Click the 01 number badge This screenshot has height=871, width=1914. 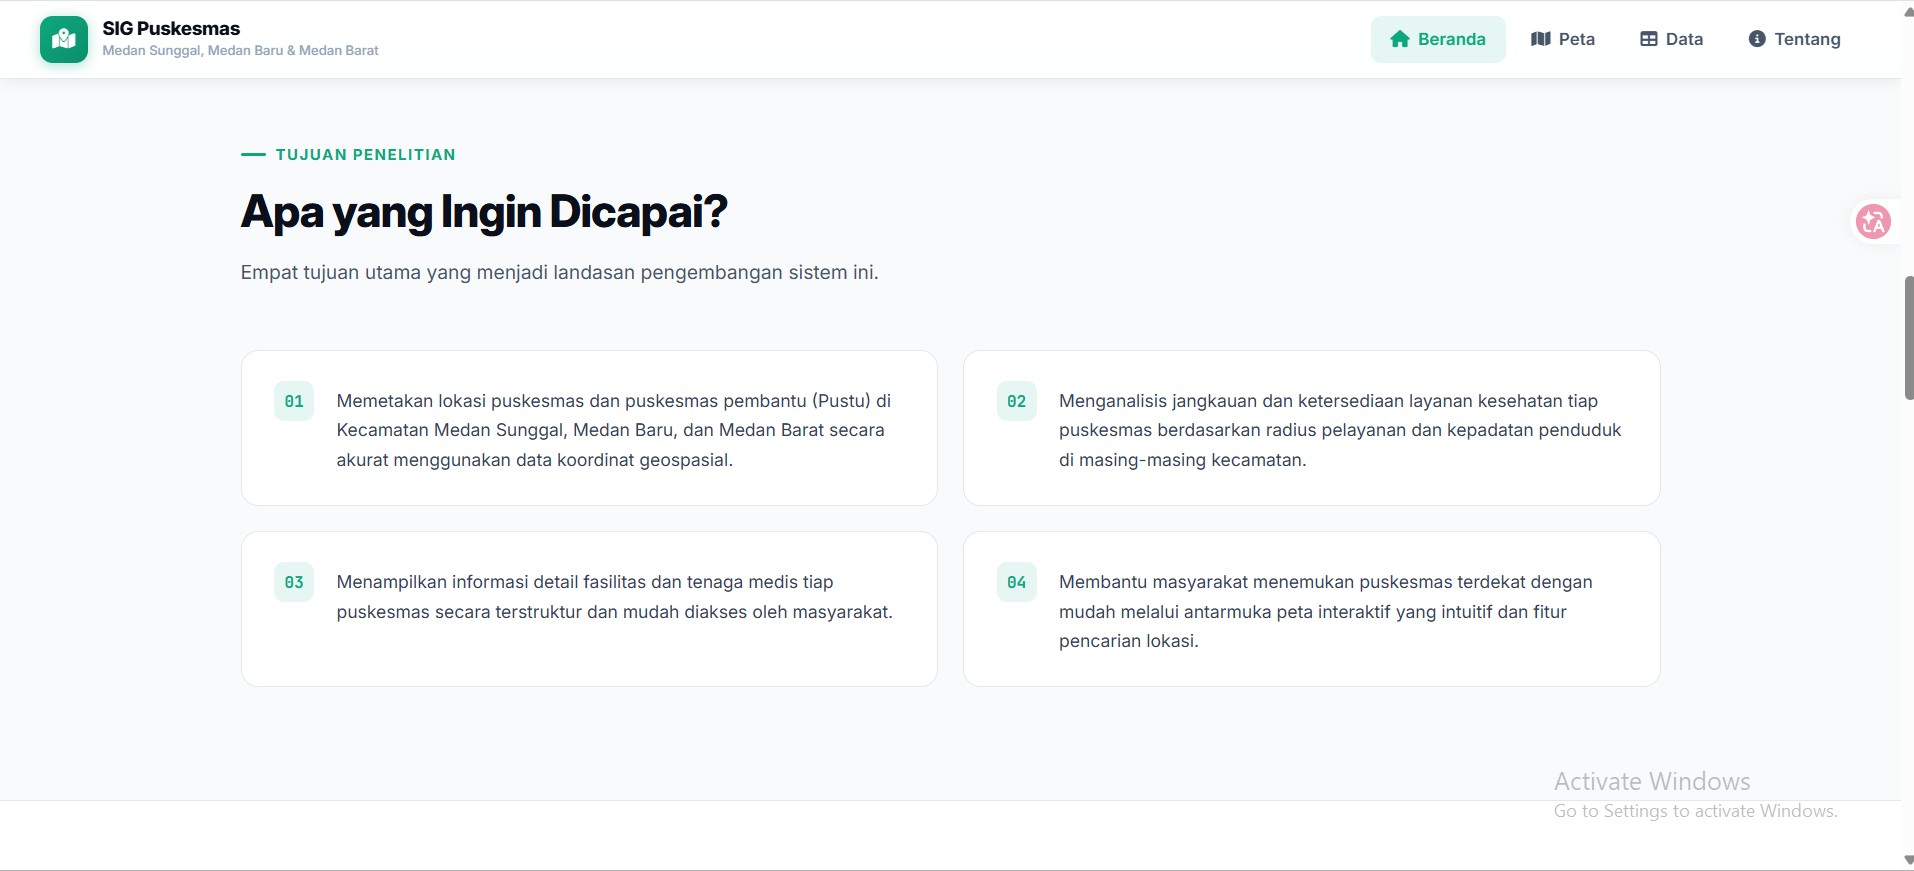[x=294, y=401]
